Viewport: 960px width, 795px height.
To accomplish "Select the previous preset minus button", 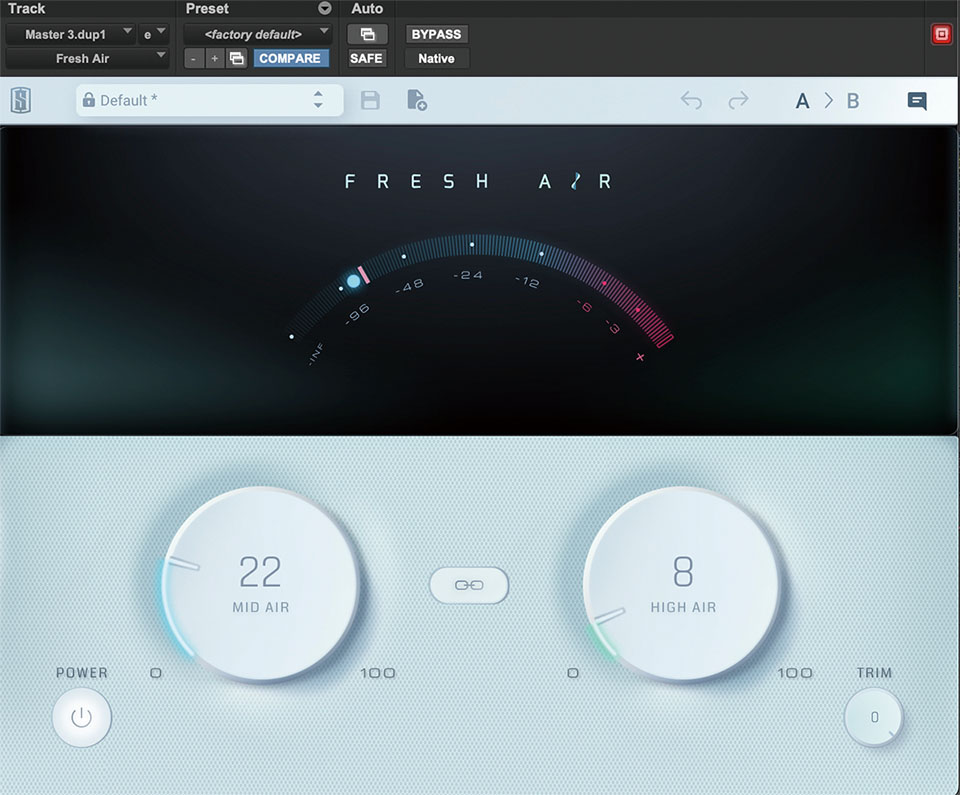I will (x=193, y=59).
